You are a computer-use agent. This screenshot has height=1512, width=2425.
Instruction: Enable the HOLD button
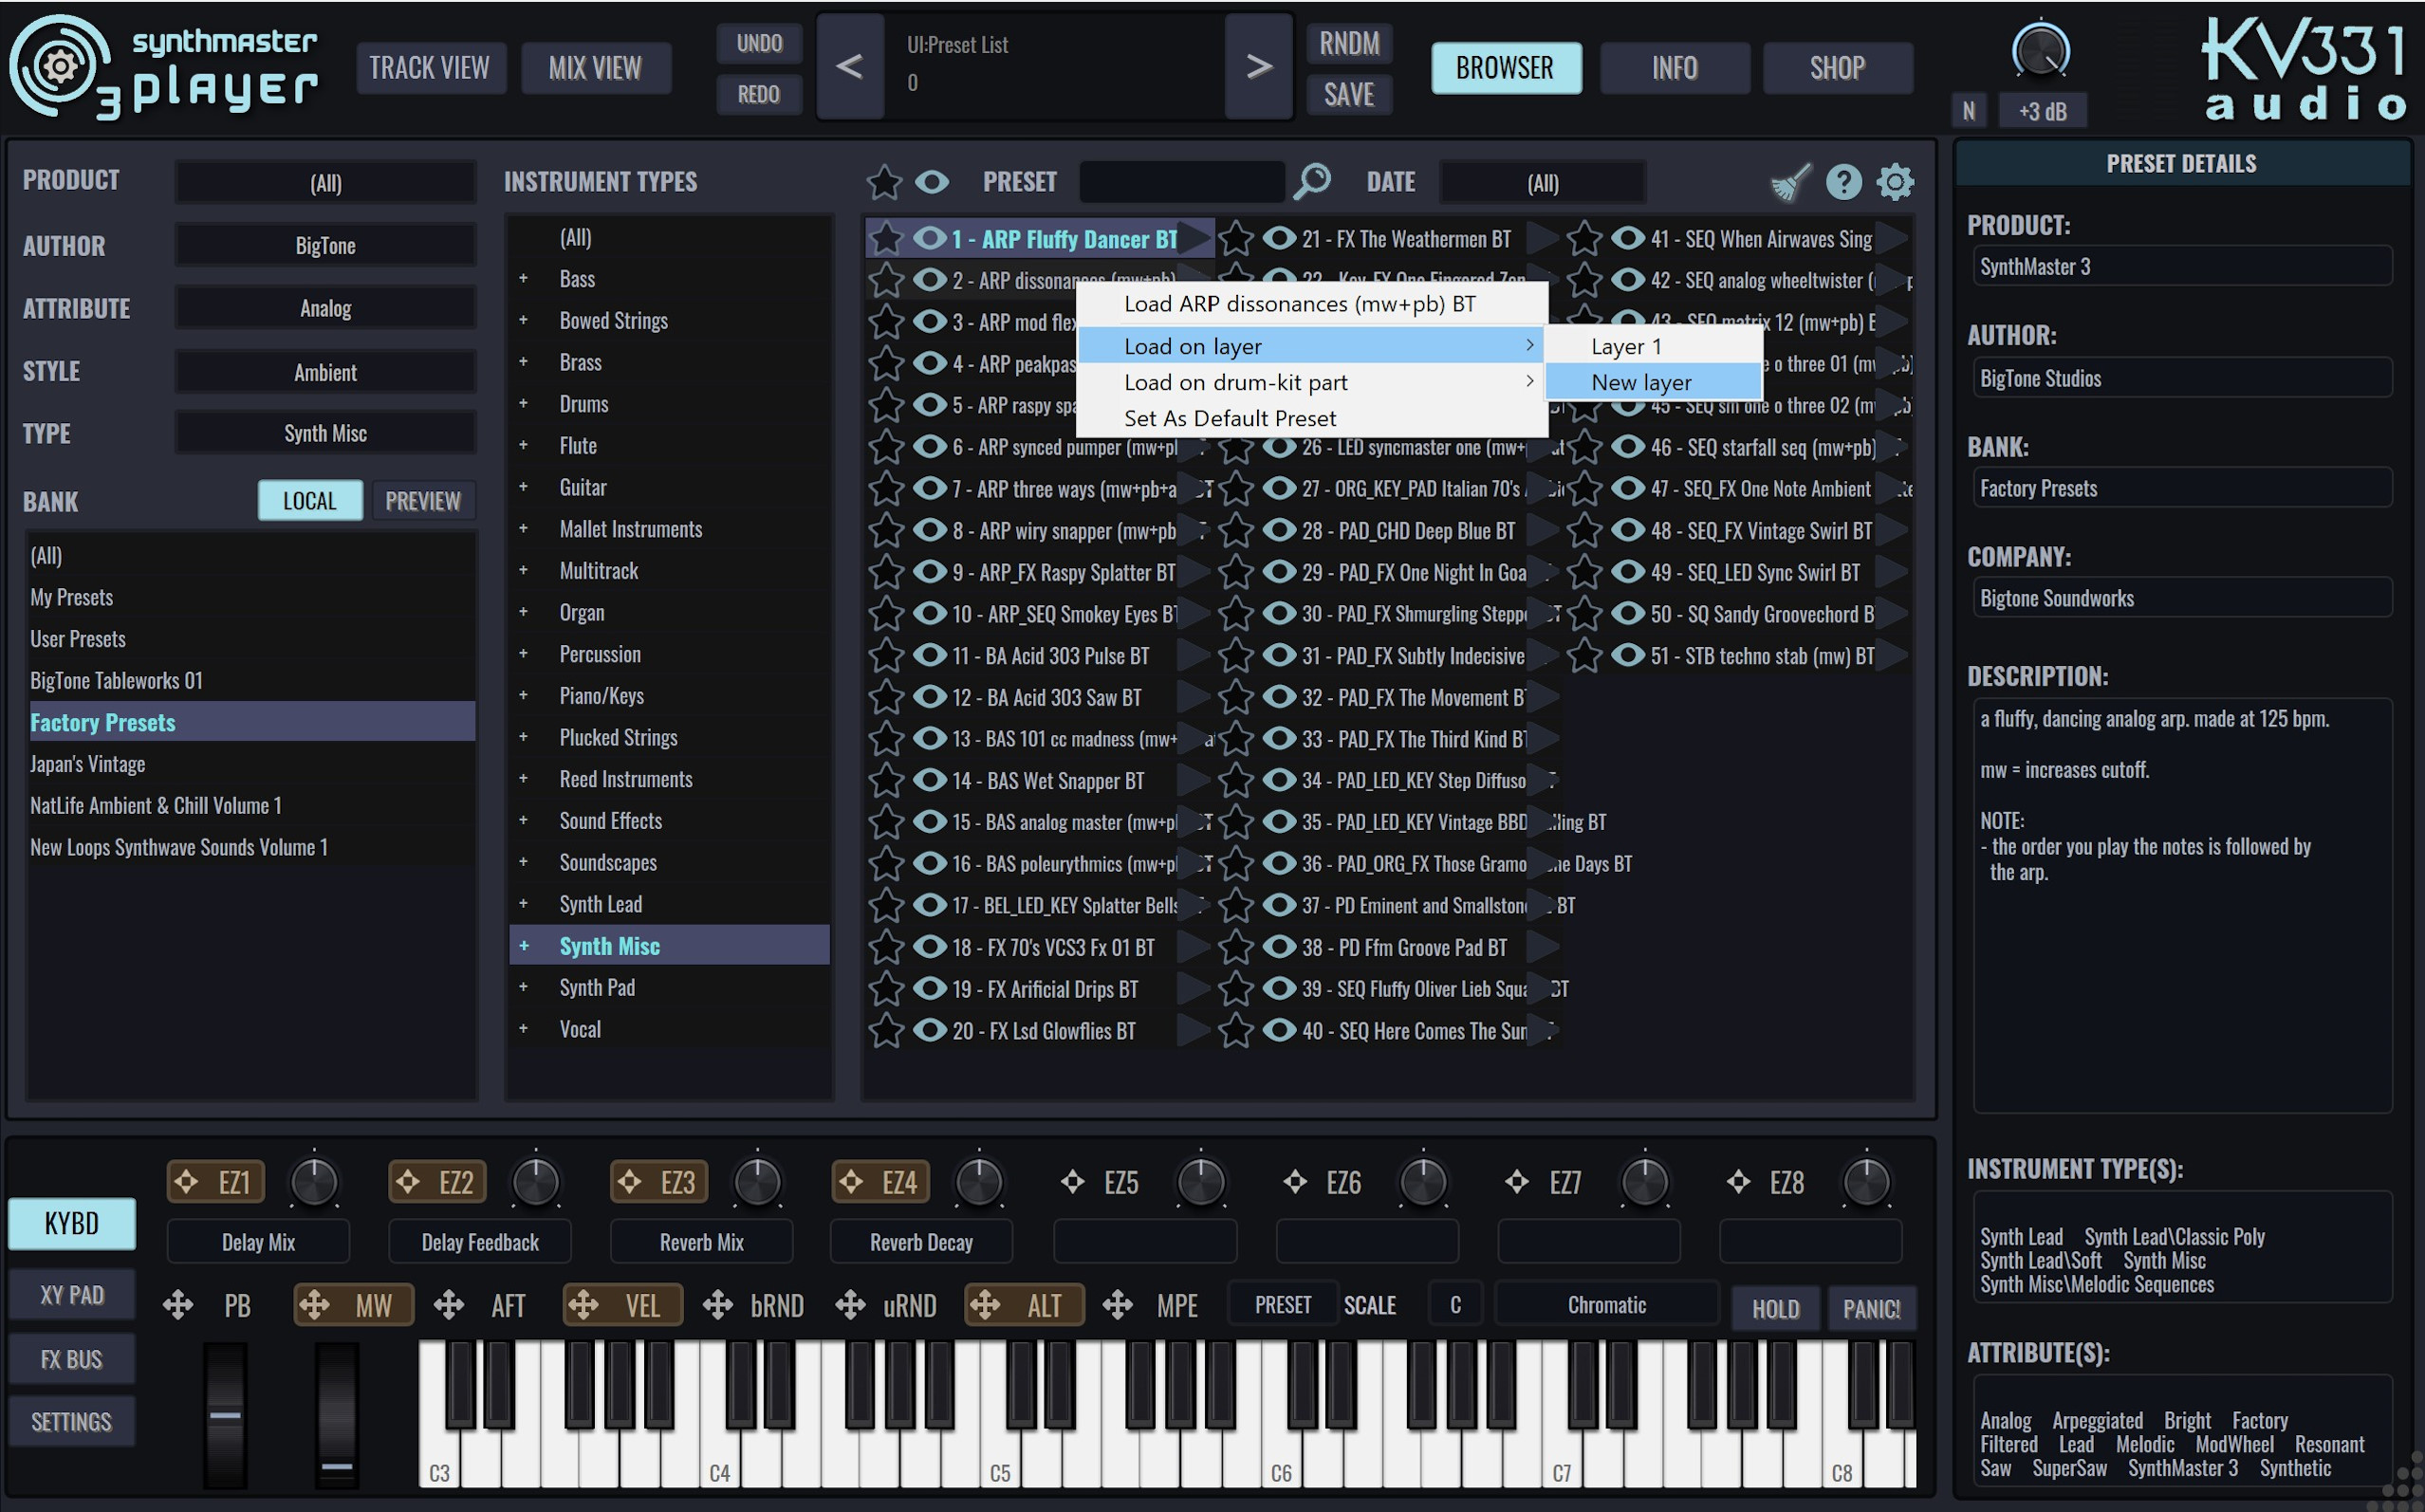tap(1775, 1308)
